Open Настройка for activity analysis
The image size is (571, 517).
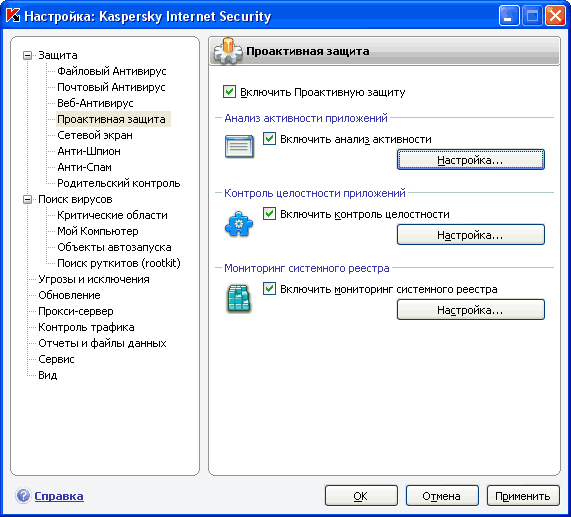[x=470, y=160]
